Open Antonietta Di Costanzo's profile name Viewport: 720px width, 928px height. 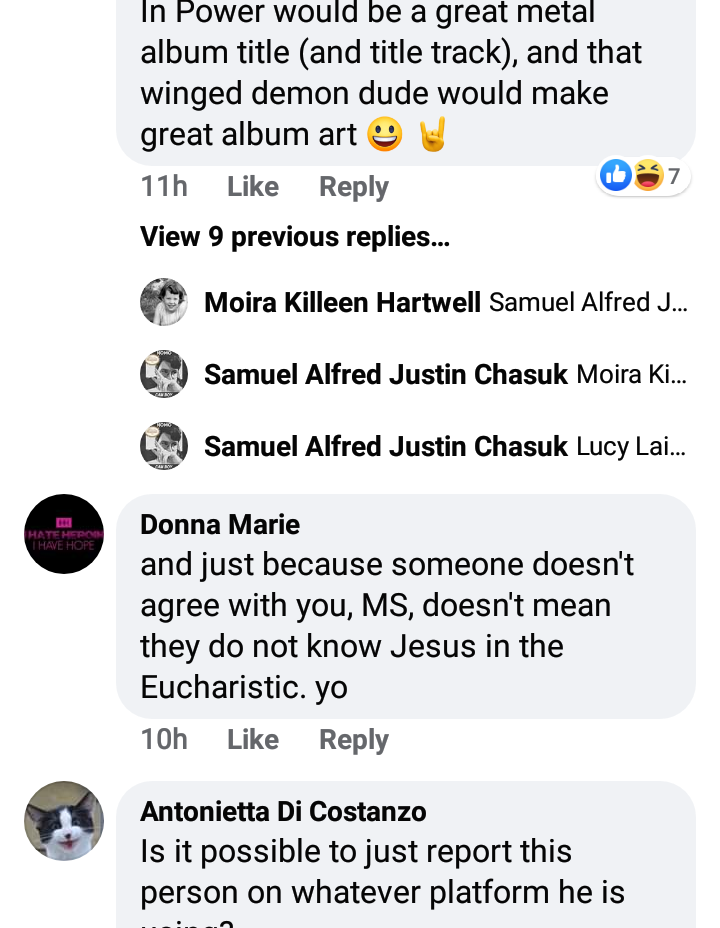point(283,811)
